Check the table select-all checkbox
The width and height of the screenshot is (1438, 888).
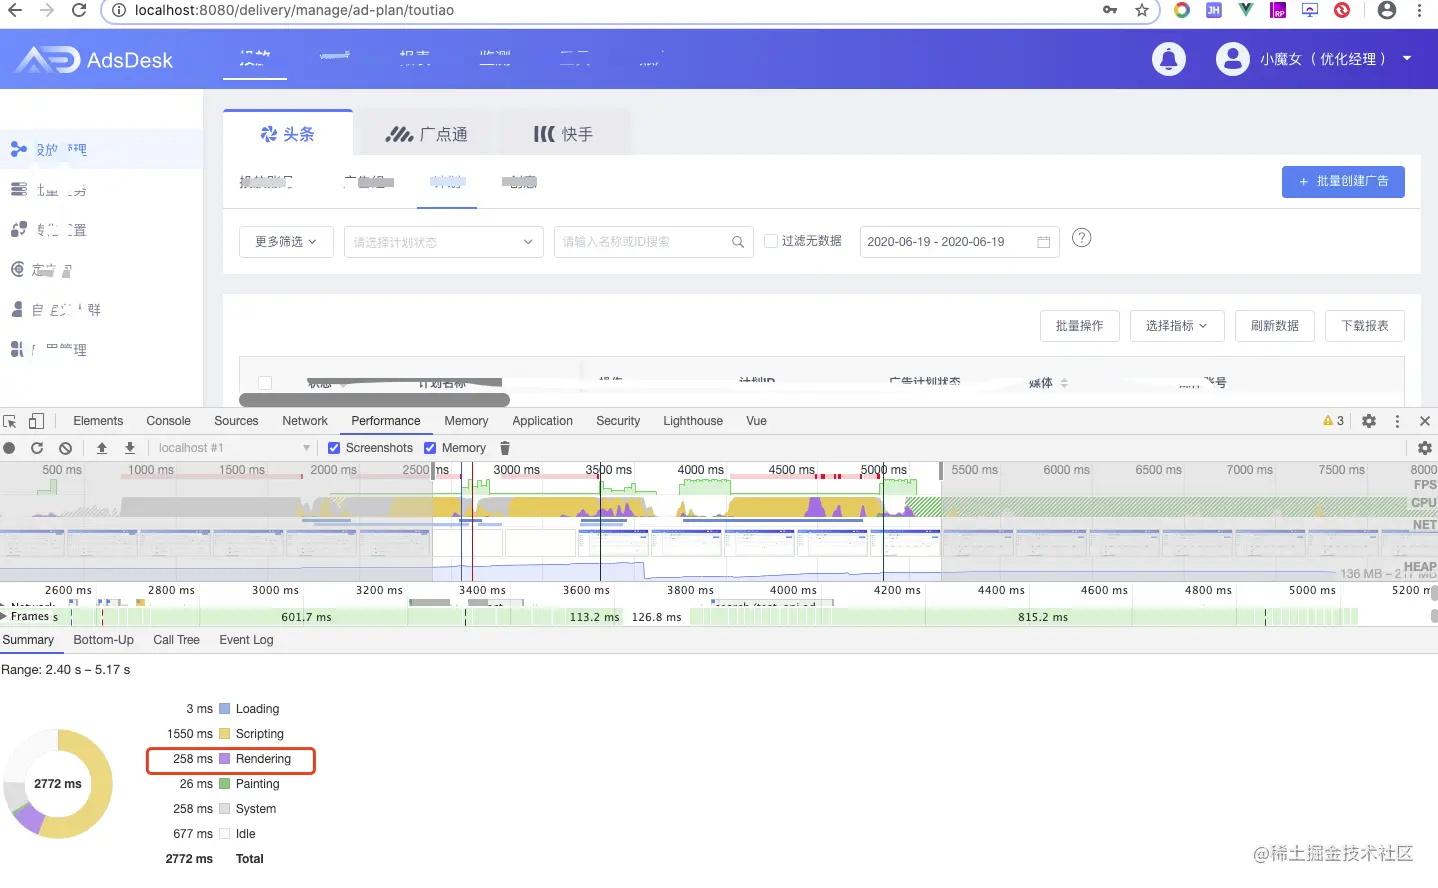(x=265, y=383)
